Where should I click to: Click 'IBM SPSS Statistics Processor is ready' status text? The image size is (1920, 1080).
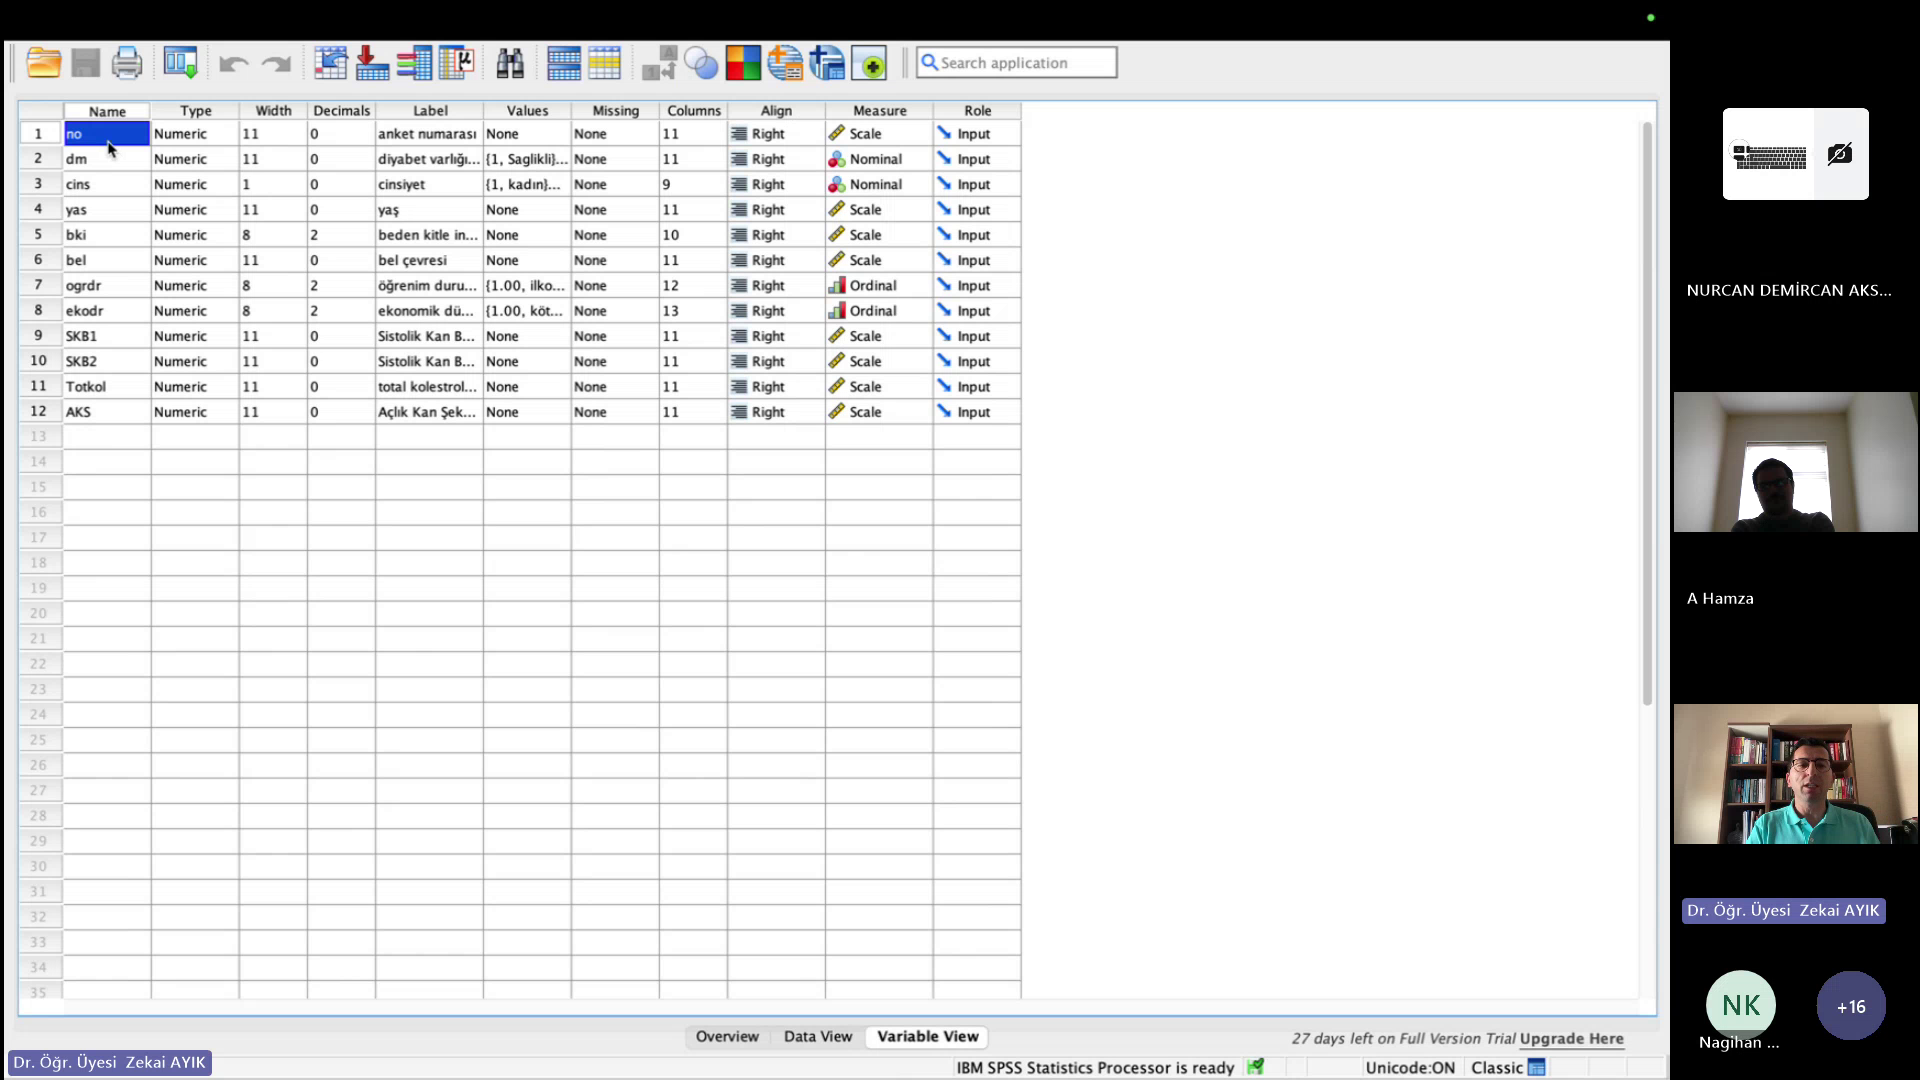(1095, 1067)
